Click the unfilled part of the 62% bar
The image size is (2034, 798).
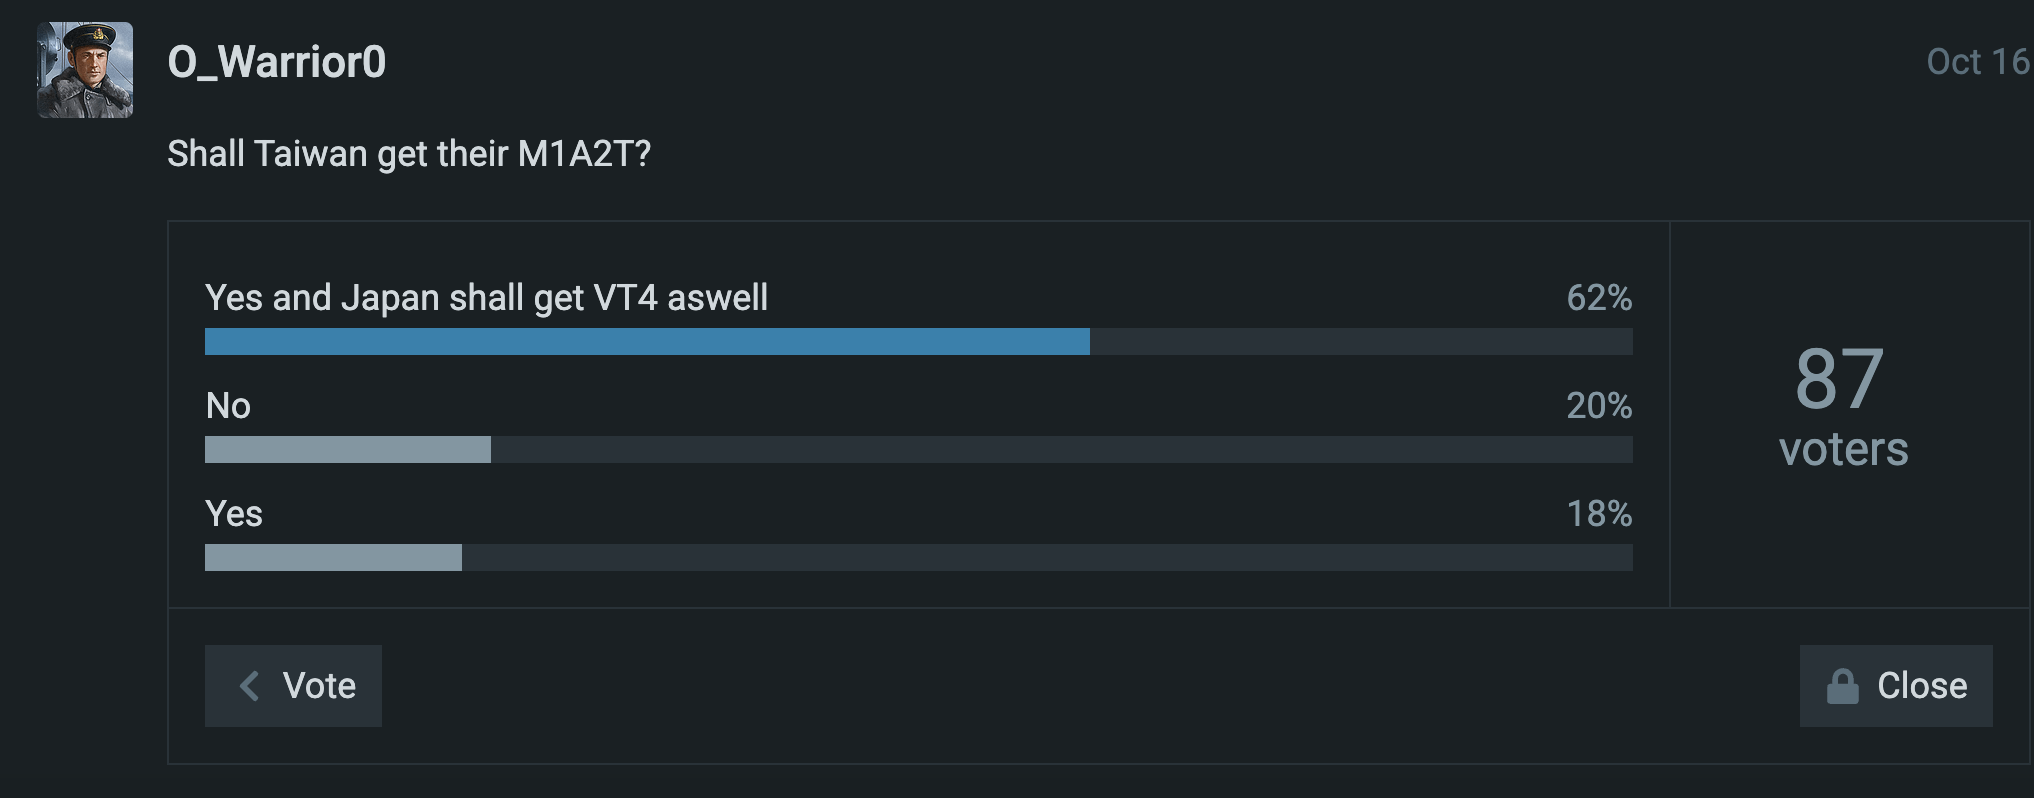coord(1360,342)
